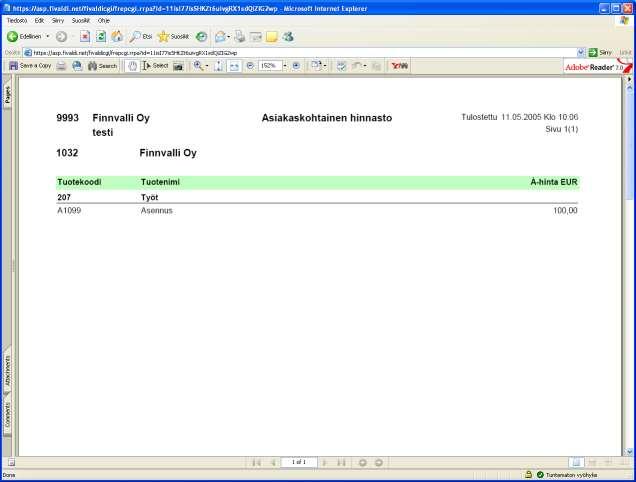Screen dimensions: 636x482
Task: Go to the first page button
Action: 257,462
